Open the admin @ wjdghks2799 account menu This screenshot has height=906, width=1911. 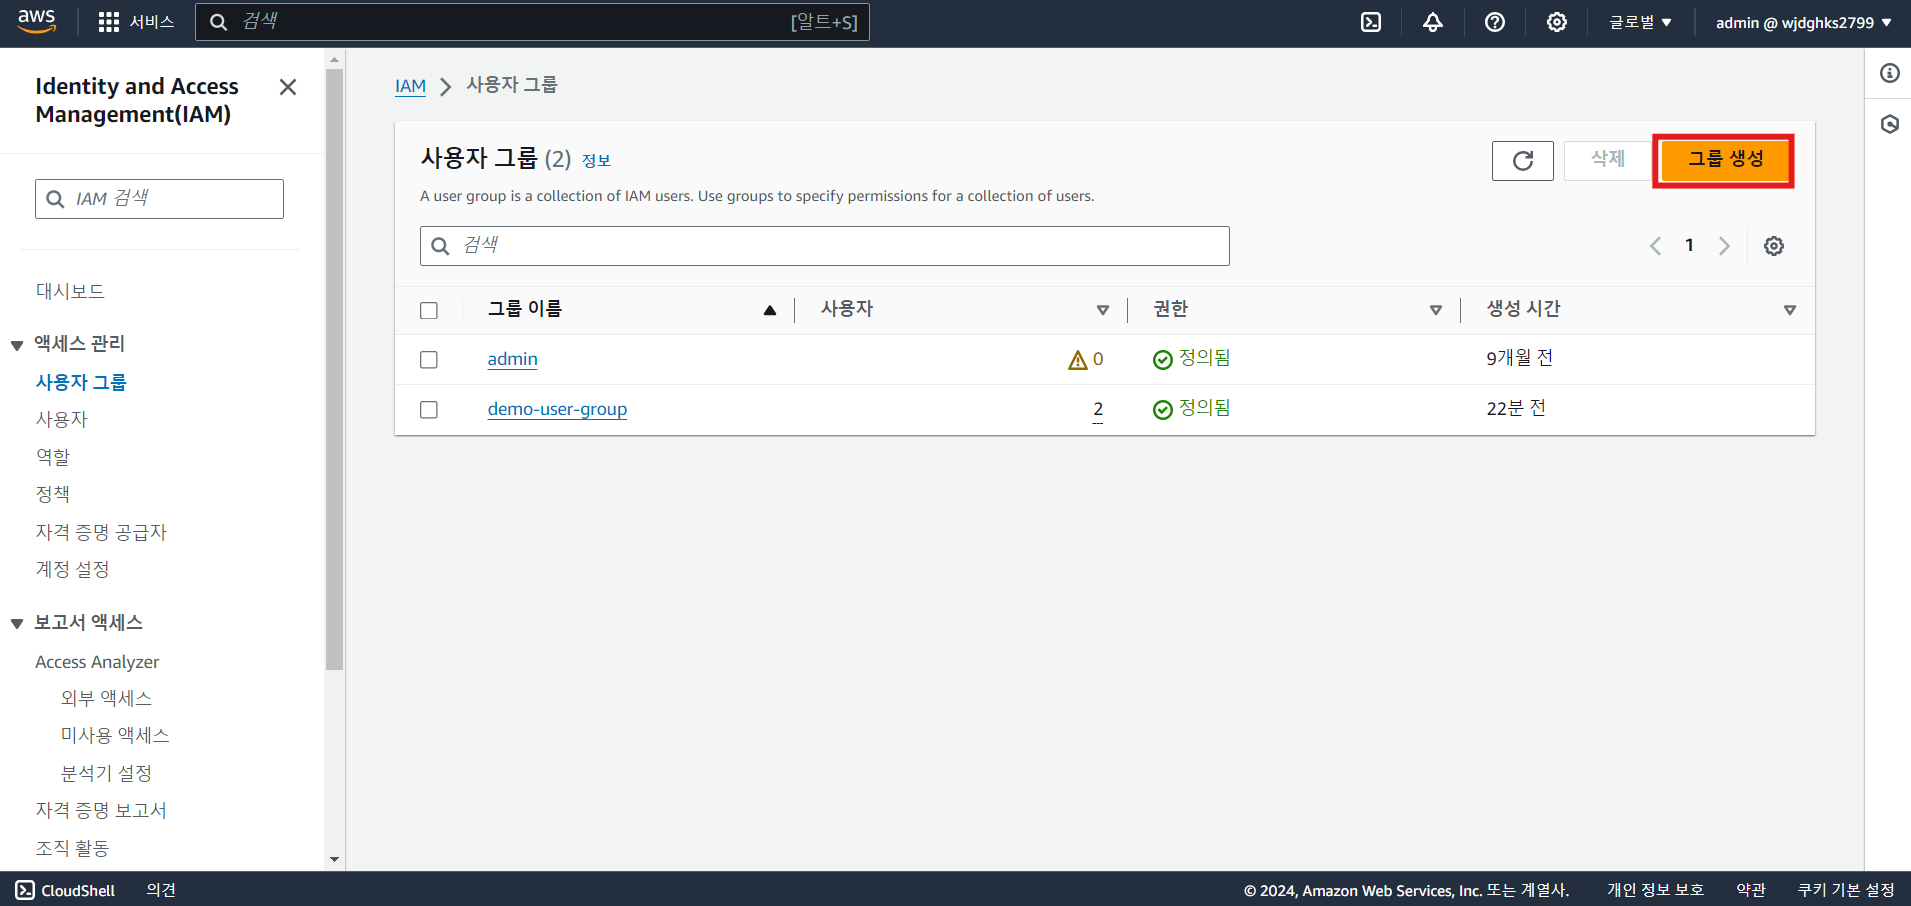tap(1803, 22)
